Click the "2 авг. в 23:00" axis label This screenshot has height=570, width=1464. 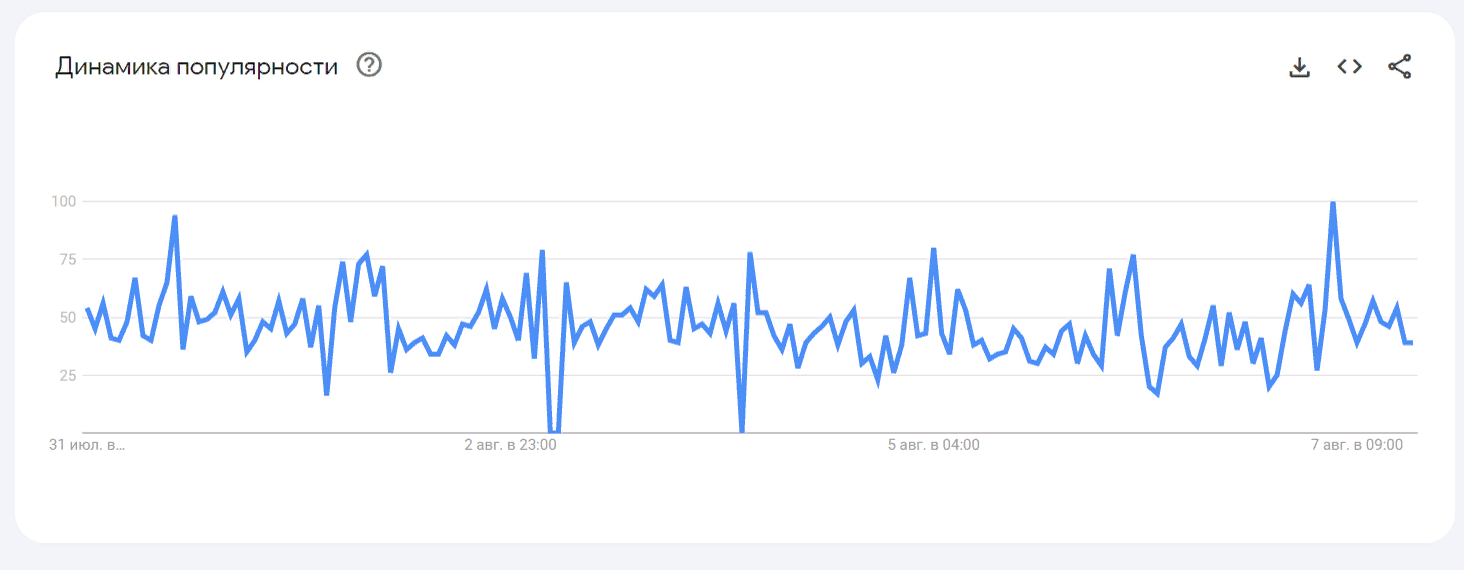click(510, 445)
